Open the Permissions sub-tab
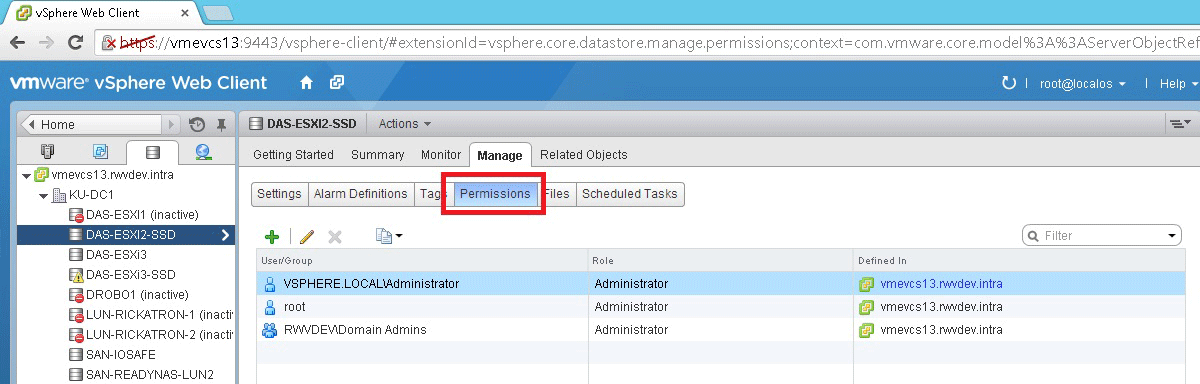This screenshot has width=1200, height=384. click(x=495, y=194)
